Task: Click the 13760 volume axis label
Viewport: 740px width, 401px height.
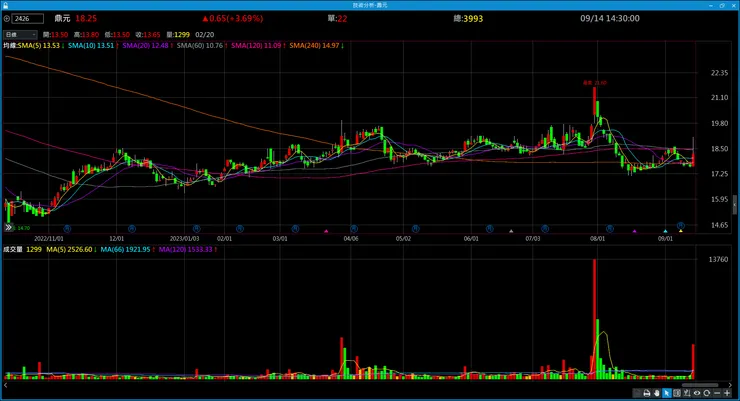Action: pos(718,259)
